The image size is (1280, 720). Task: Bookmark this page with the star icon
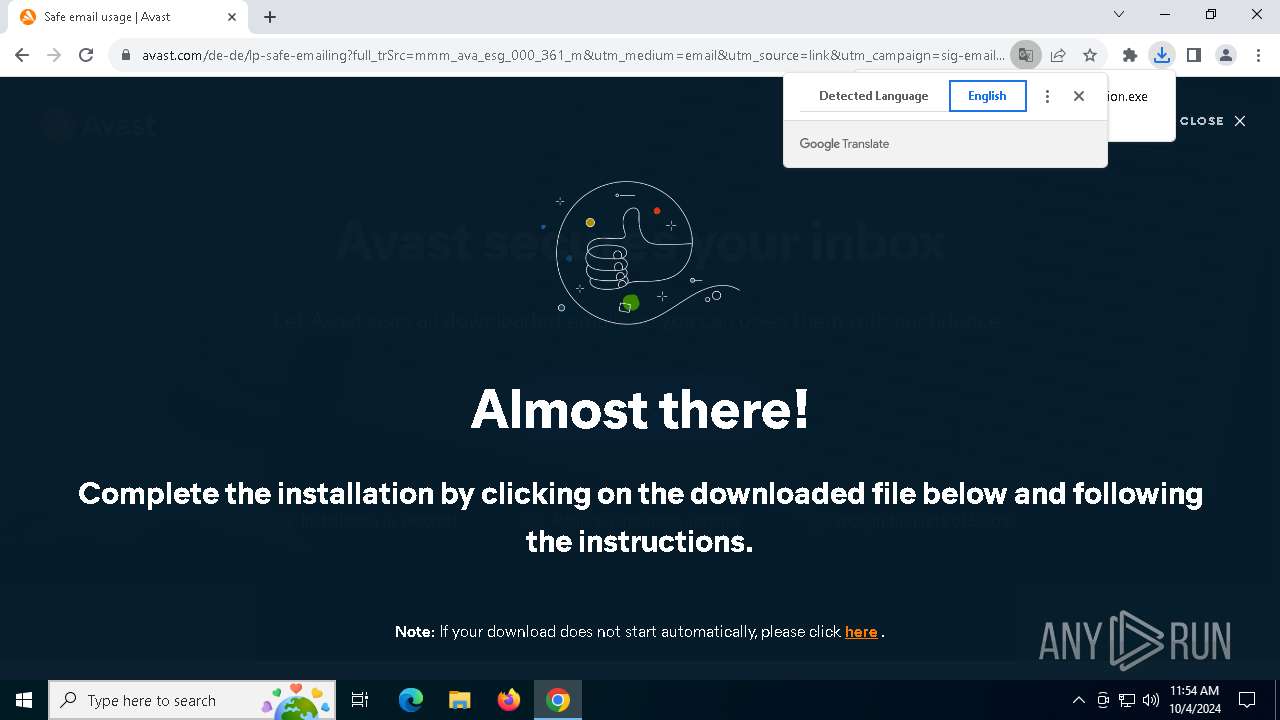coord(1090,55)
